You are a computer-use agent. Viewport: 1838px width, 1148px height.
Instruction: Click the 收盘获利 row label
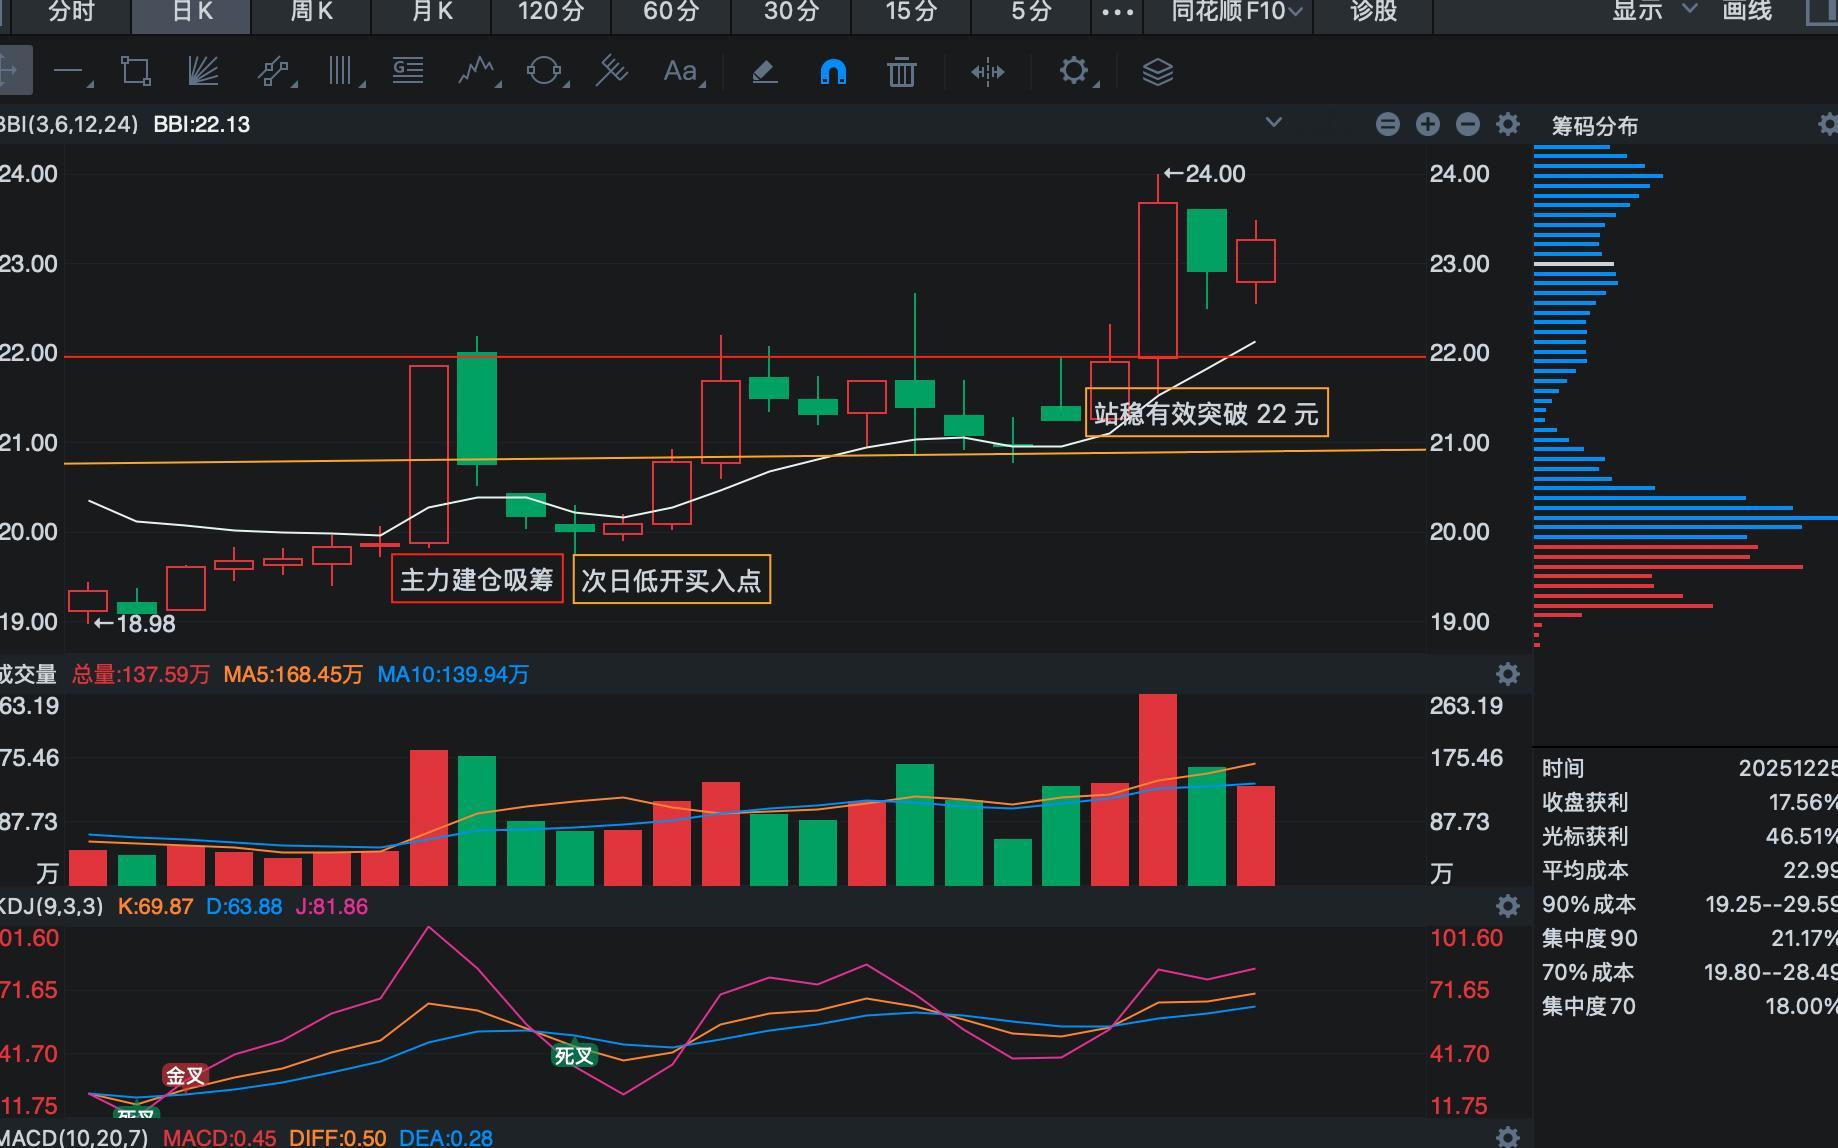(x=1585, y=802)
